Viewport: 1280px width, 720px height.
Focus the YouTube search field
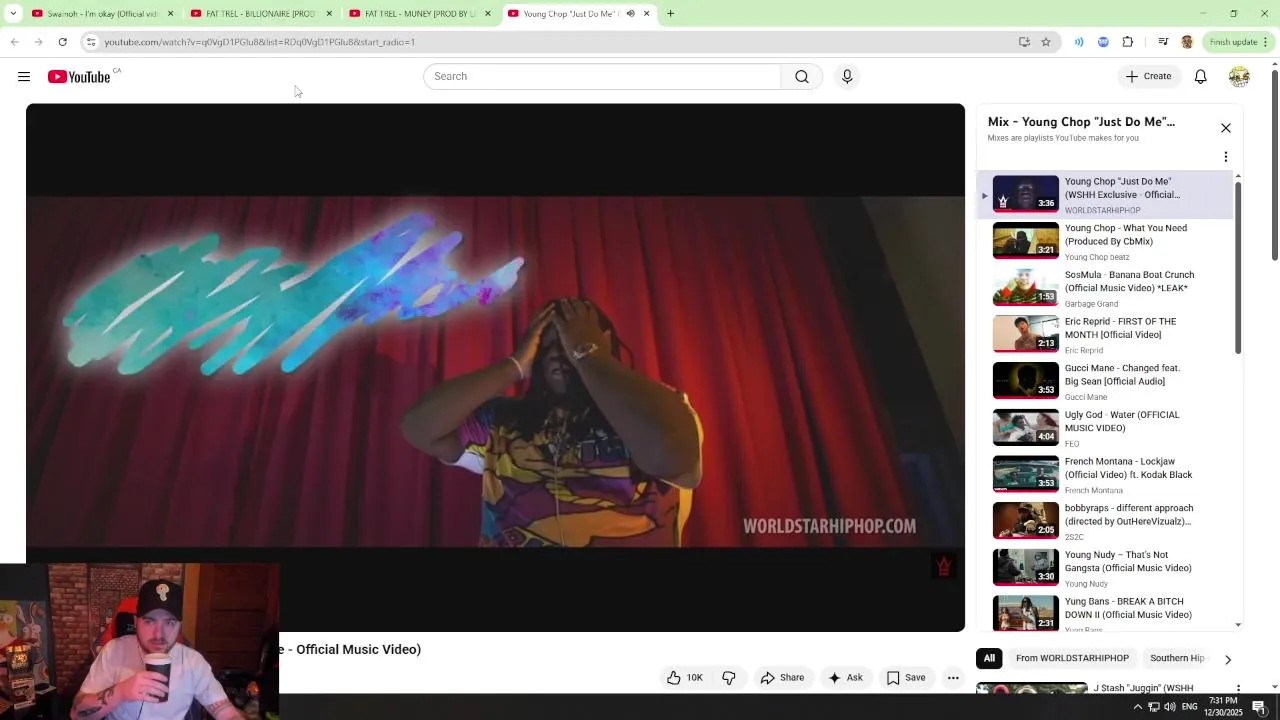[x=602, y=77]
